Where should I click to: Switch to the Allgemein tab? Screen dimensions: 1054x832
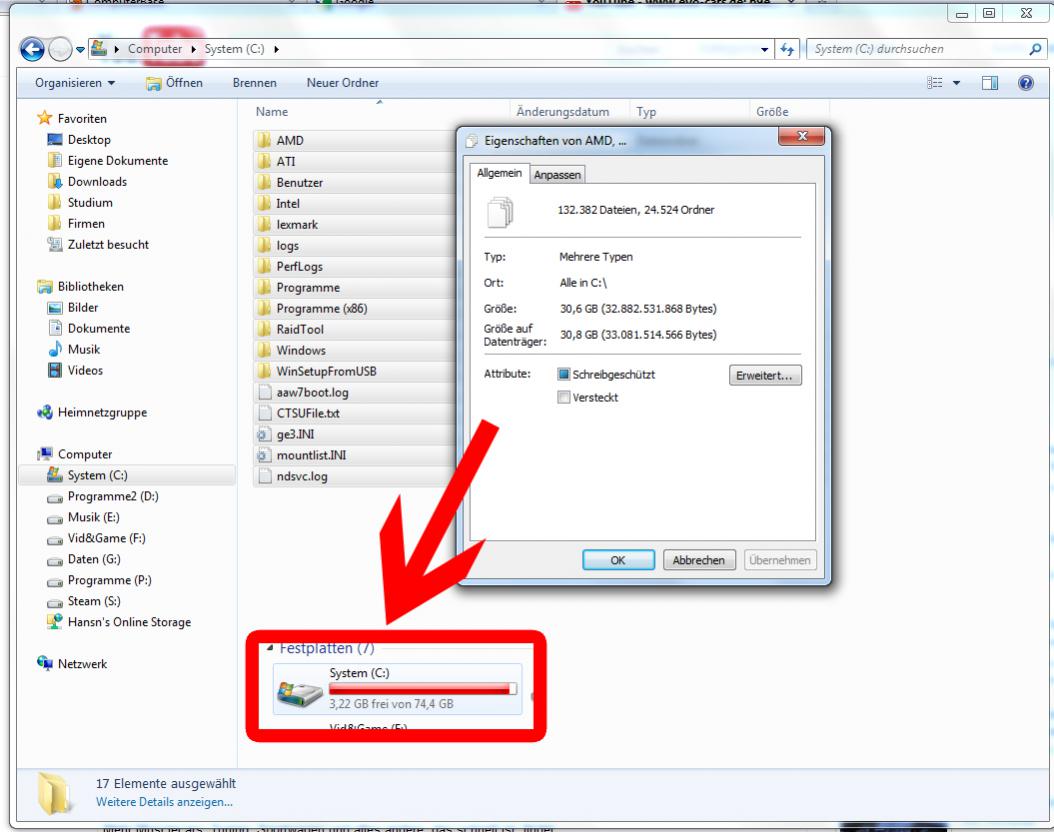(499, 173)
